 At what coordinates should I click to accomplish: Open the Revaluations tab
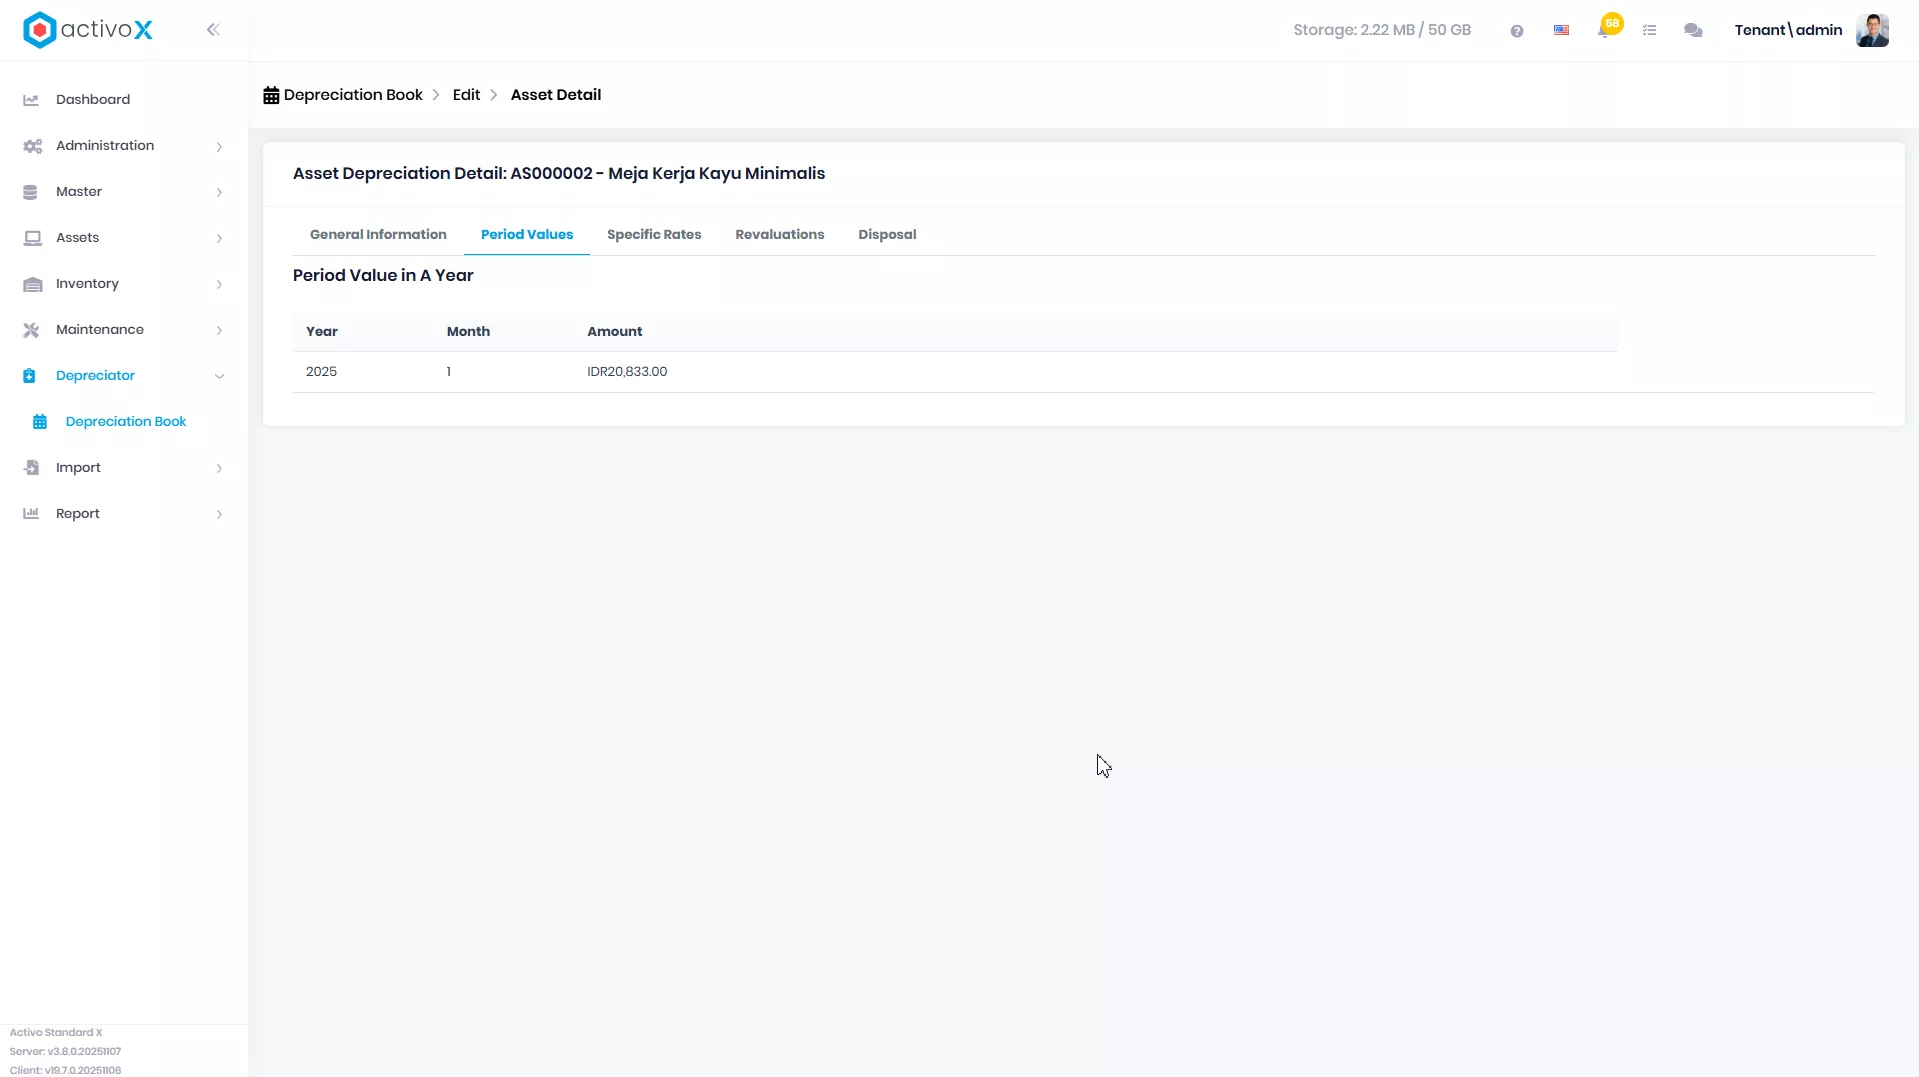pos(780,234)
